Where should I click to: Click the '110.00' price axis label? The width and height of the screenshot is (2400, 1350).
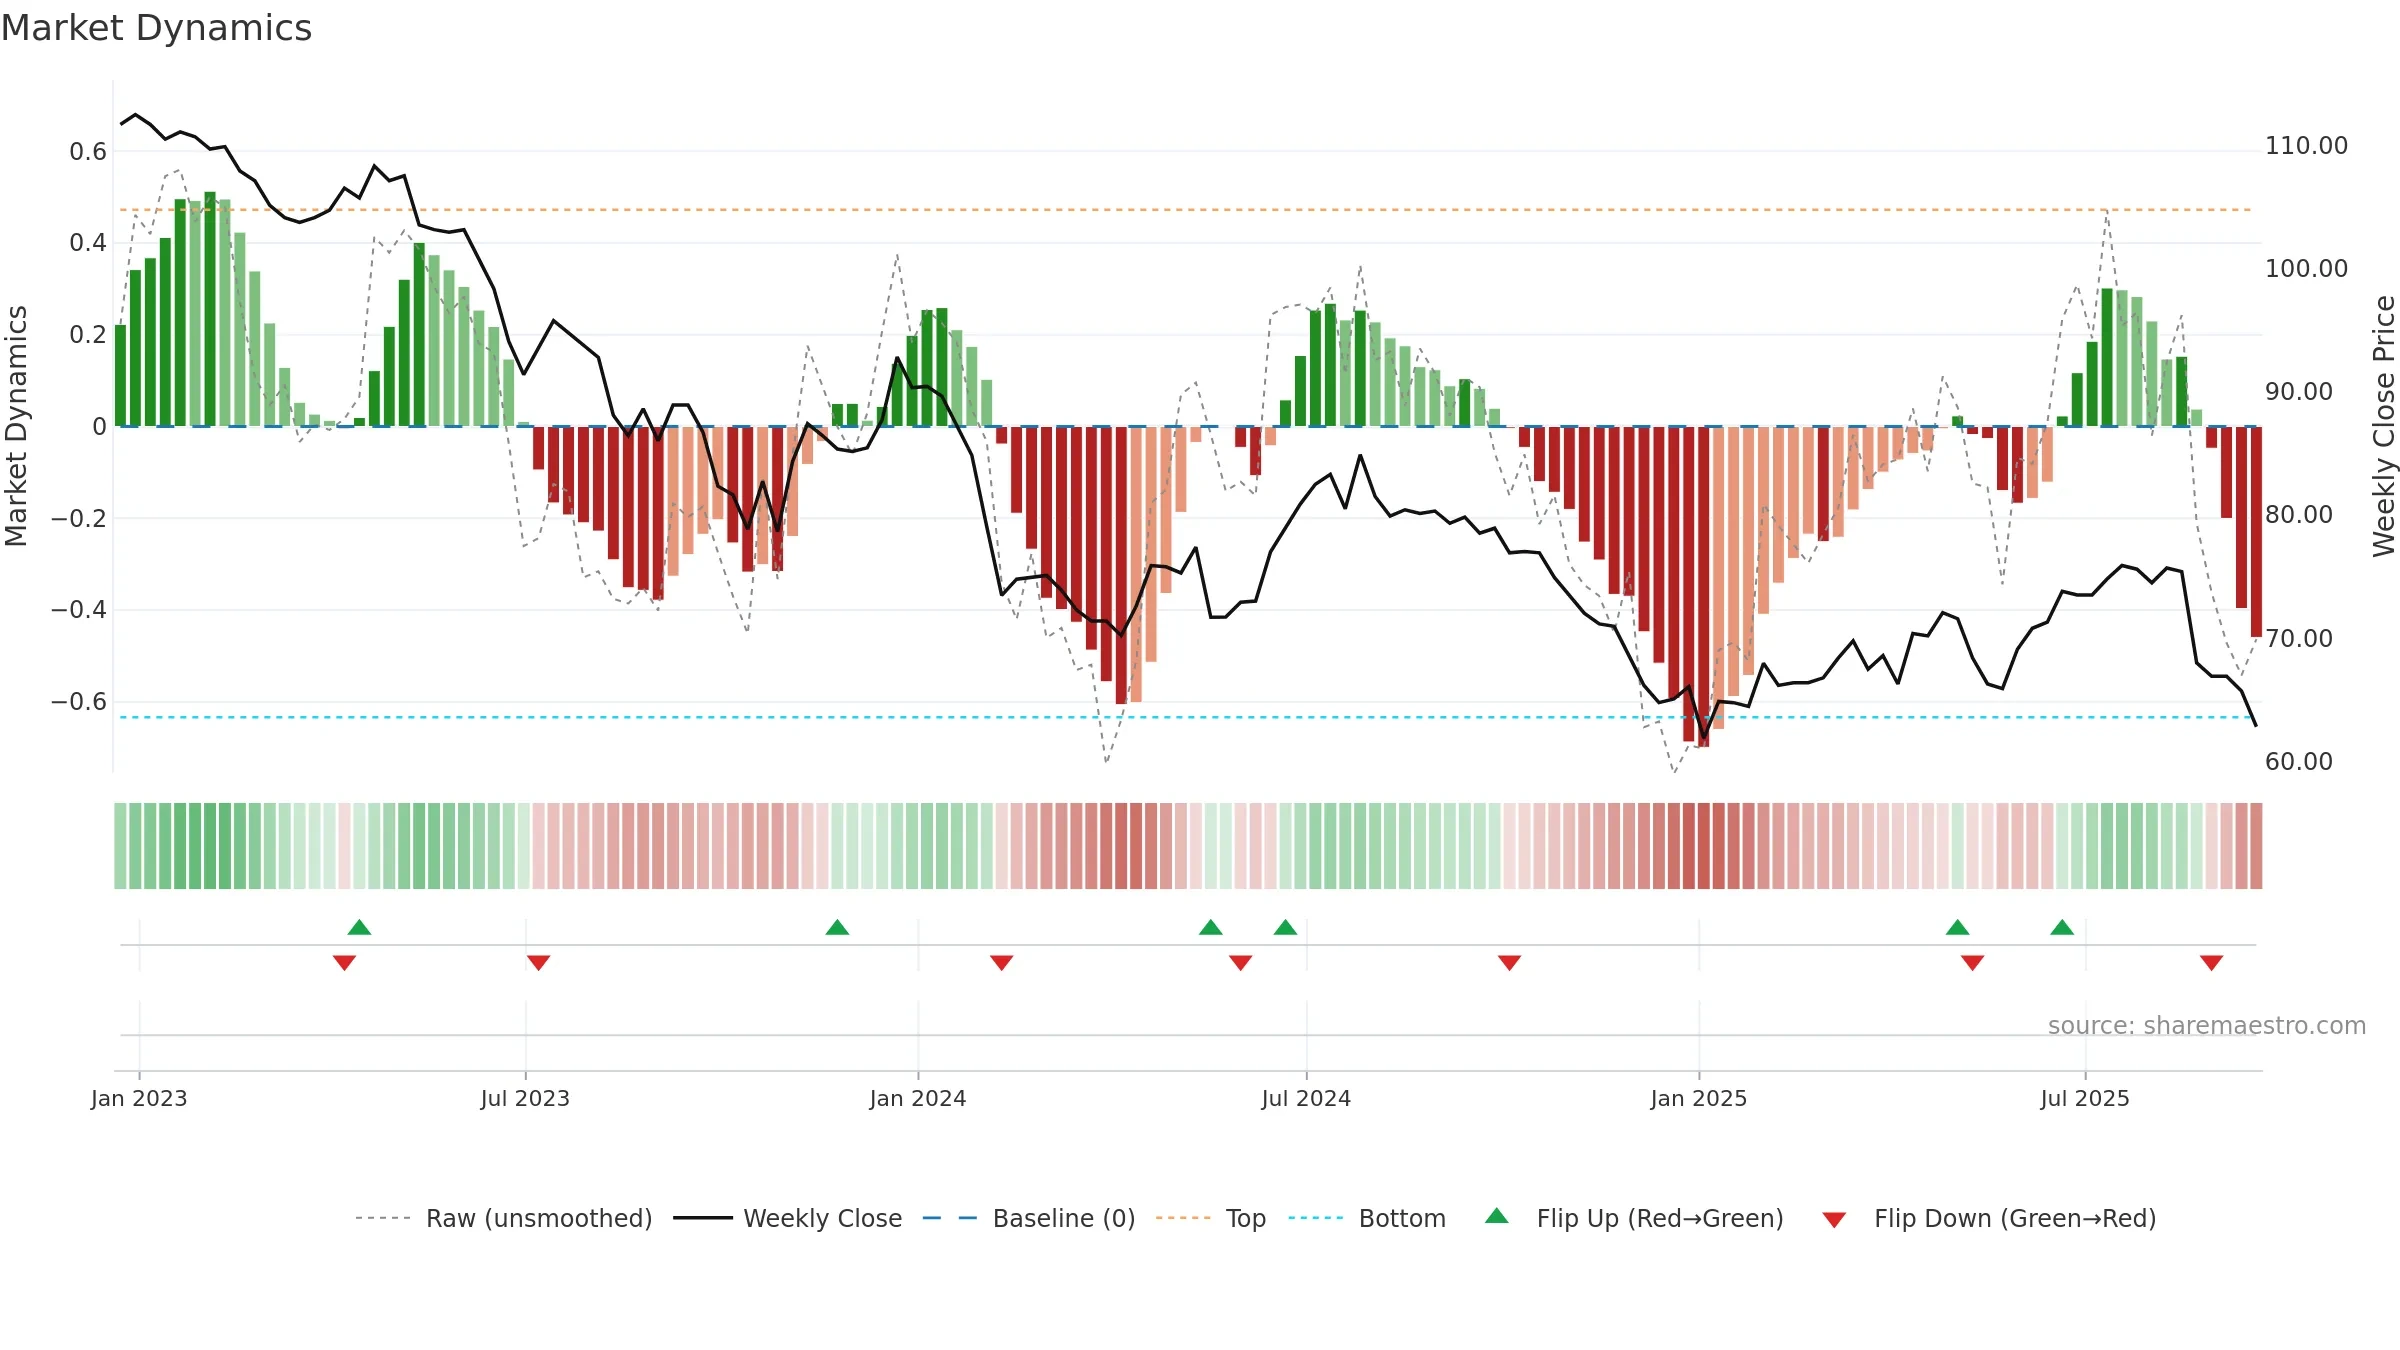coord(2306,146)
